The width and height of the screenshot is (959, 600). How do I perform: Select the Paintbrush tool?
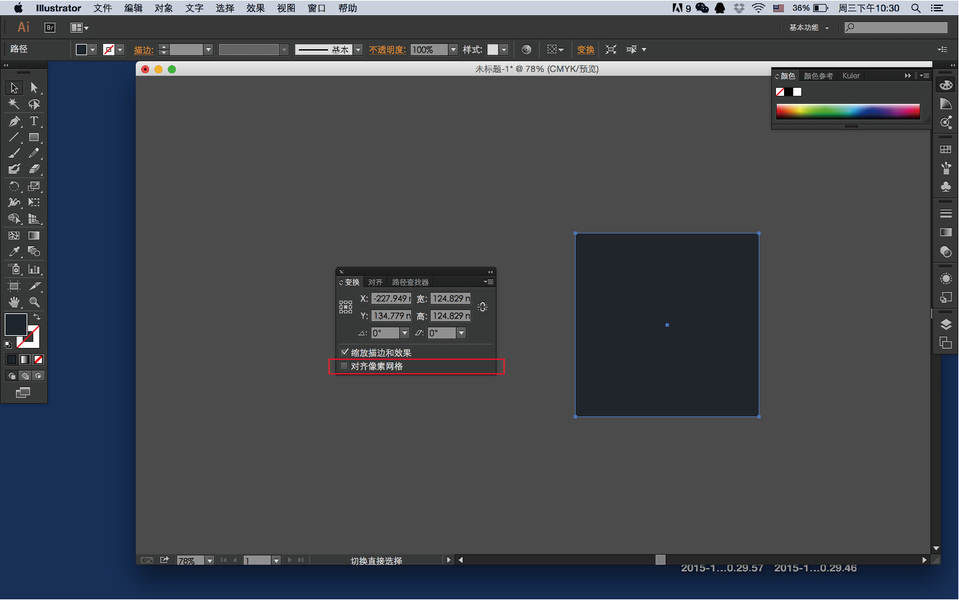pos(14,153)
